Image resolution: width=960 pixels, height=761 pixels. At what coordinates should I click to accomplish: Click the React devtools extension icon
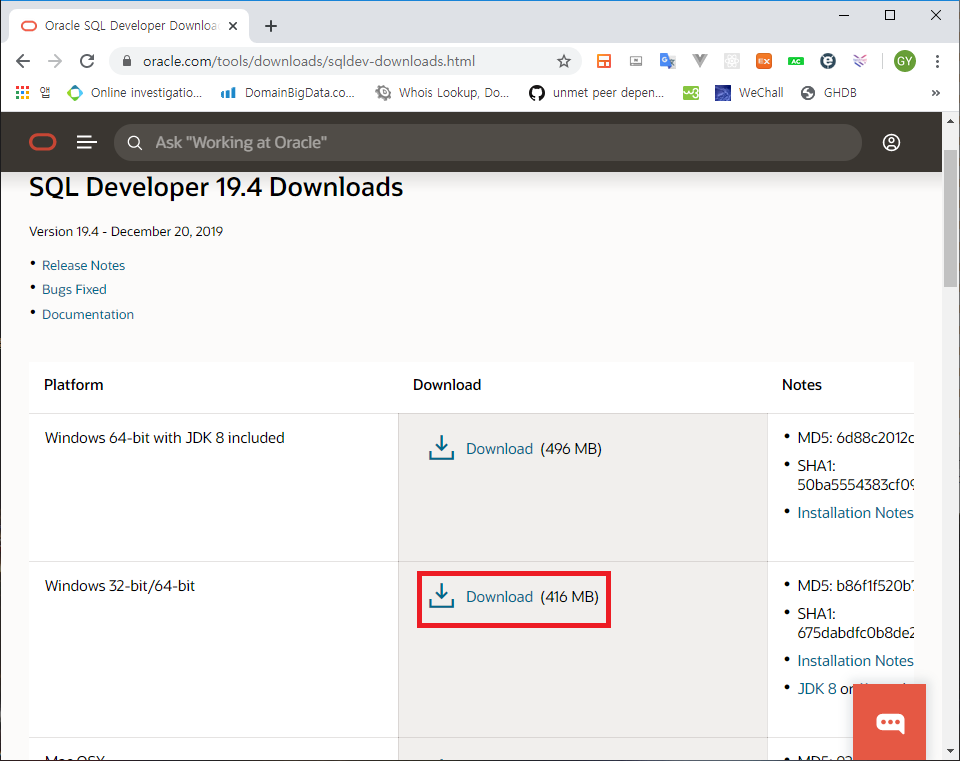732,61
